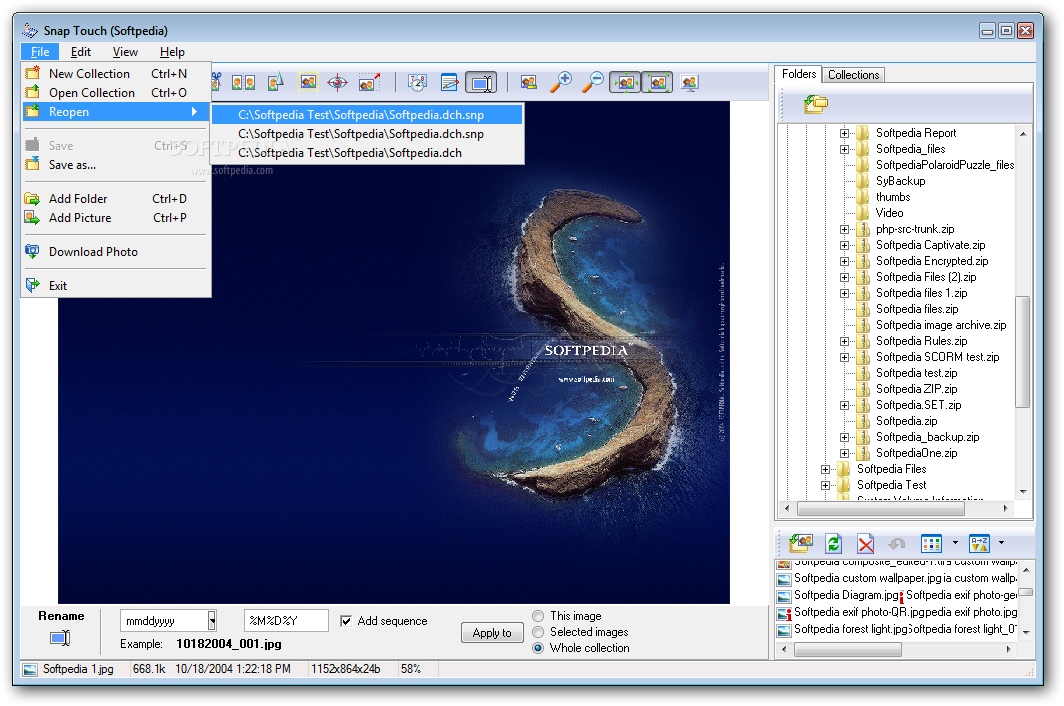Image resolution: width=1064 pixels, height=706 pixels.
Task: Switch to the Folders tab
Action: 799,73
